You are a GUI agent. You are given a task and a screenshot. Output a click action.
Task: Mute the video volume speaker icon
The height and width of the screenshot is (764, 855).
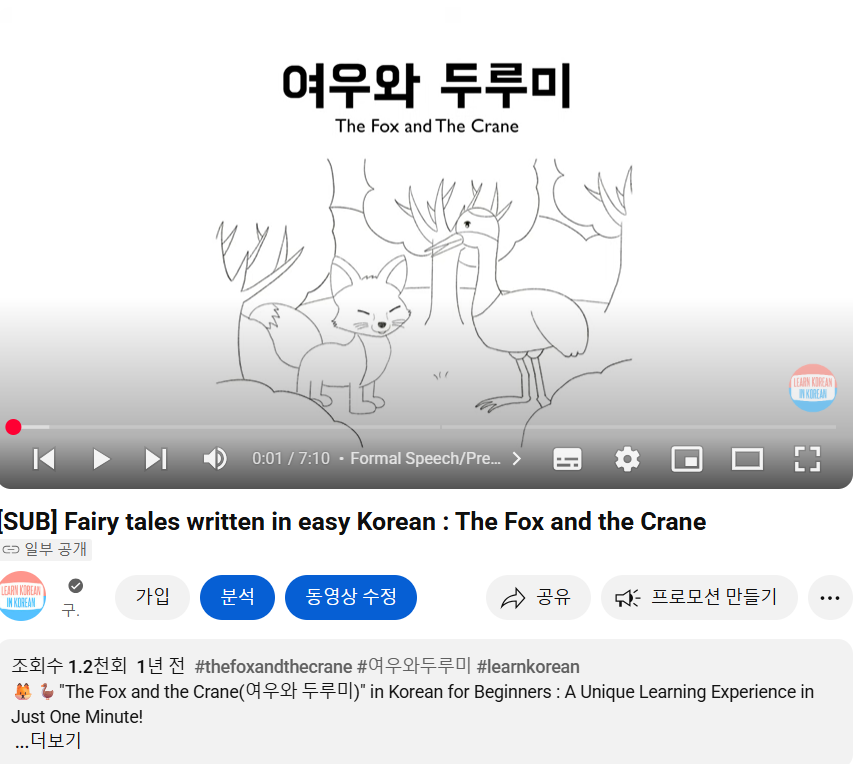tap(215, 459)
